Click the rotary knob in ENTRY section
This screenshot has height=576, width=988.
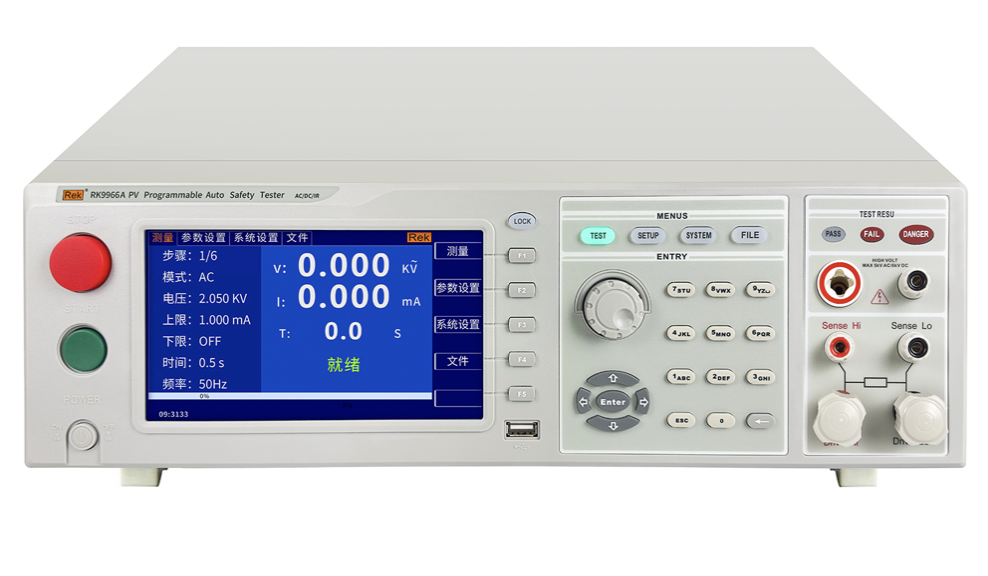614,302
